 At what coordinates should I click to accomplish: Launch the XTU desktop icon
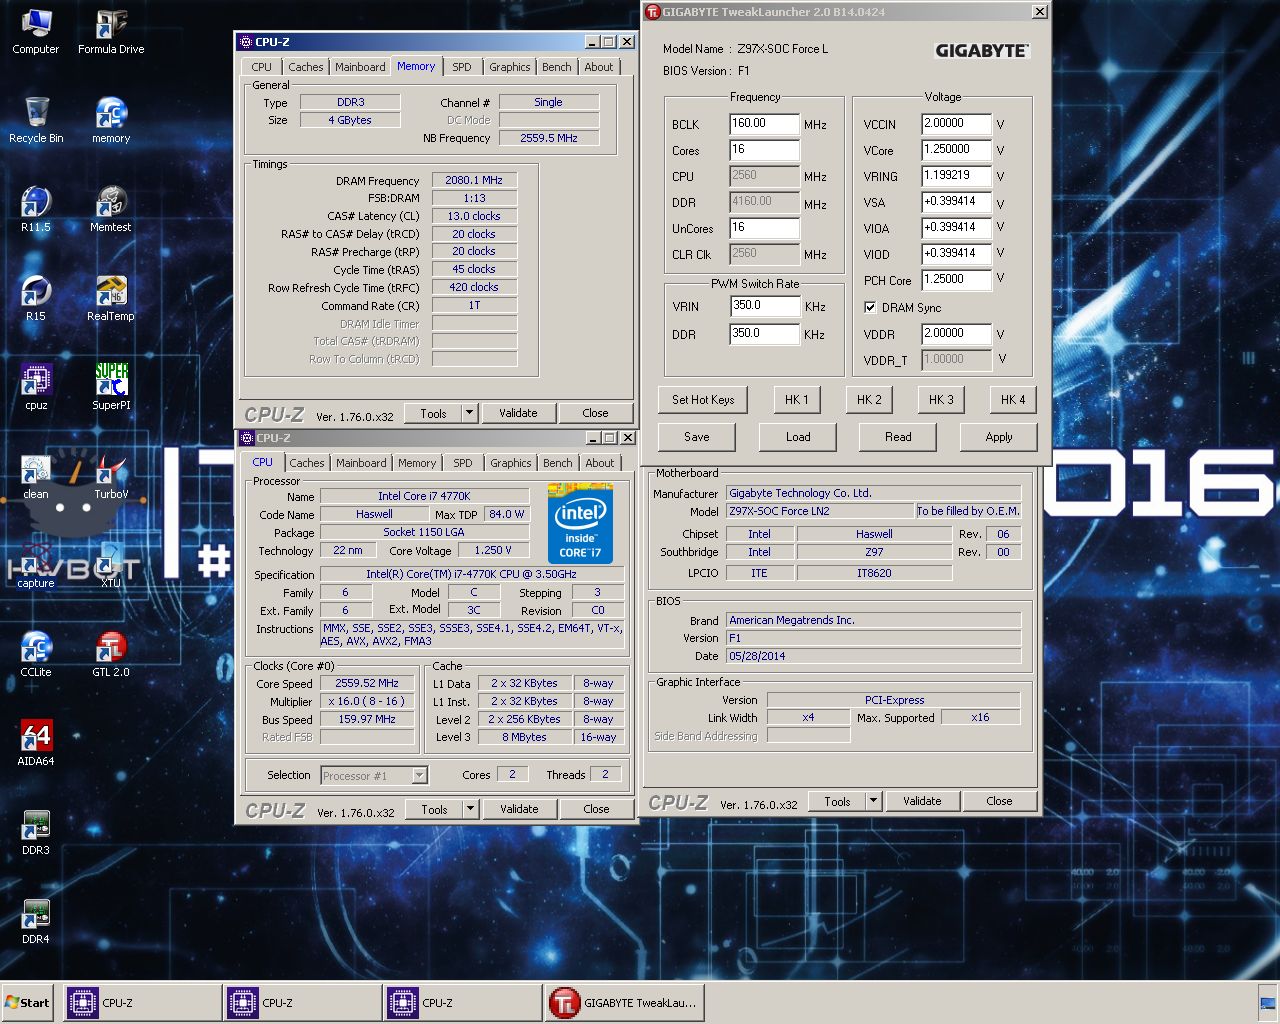coord(111,565)
